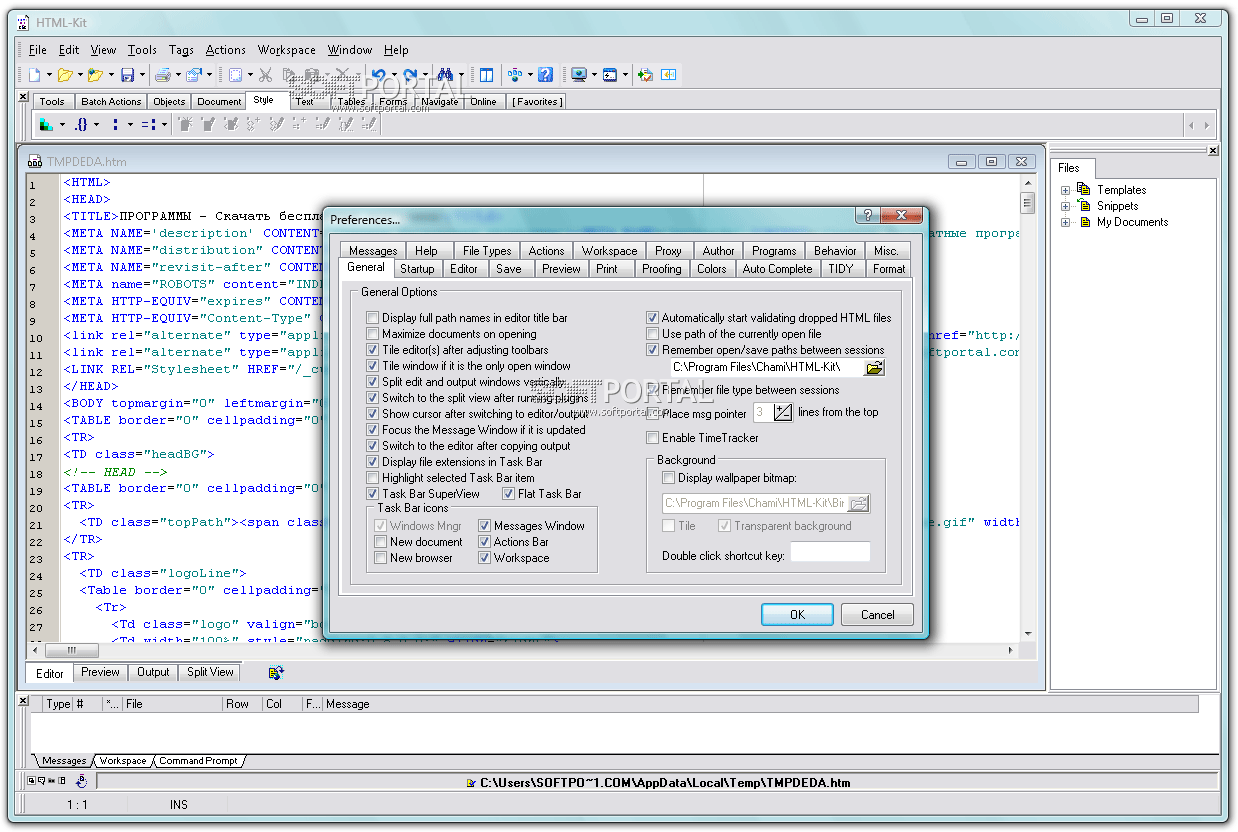
Task: Save the file with floppy disk icon
Action: click(127, 75)
